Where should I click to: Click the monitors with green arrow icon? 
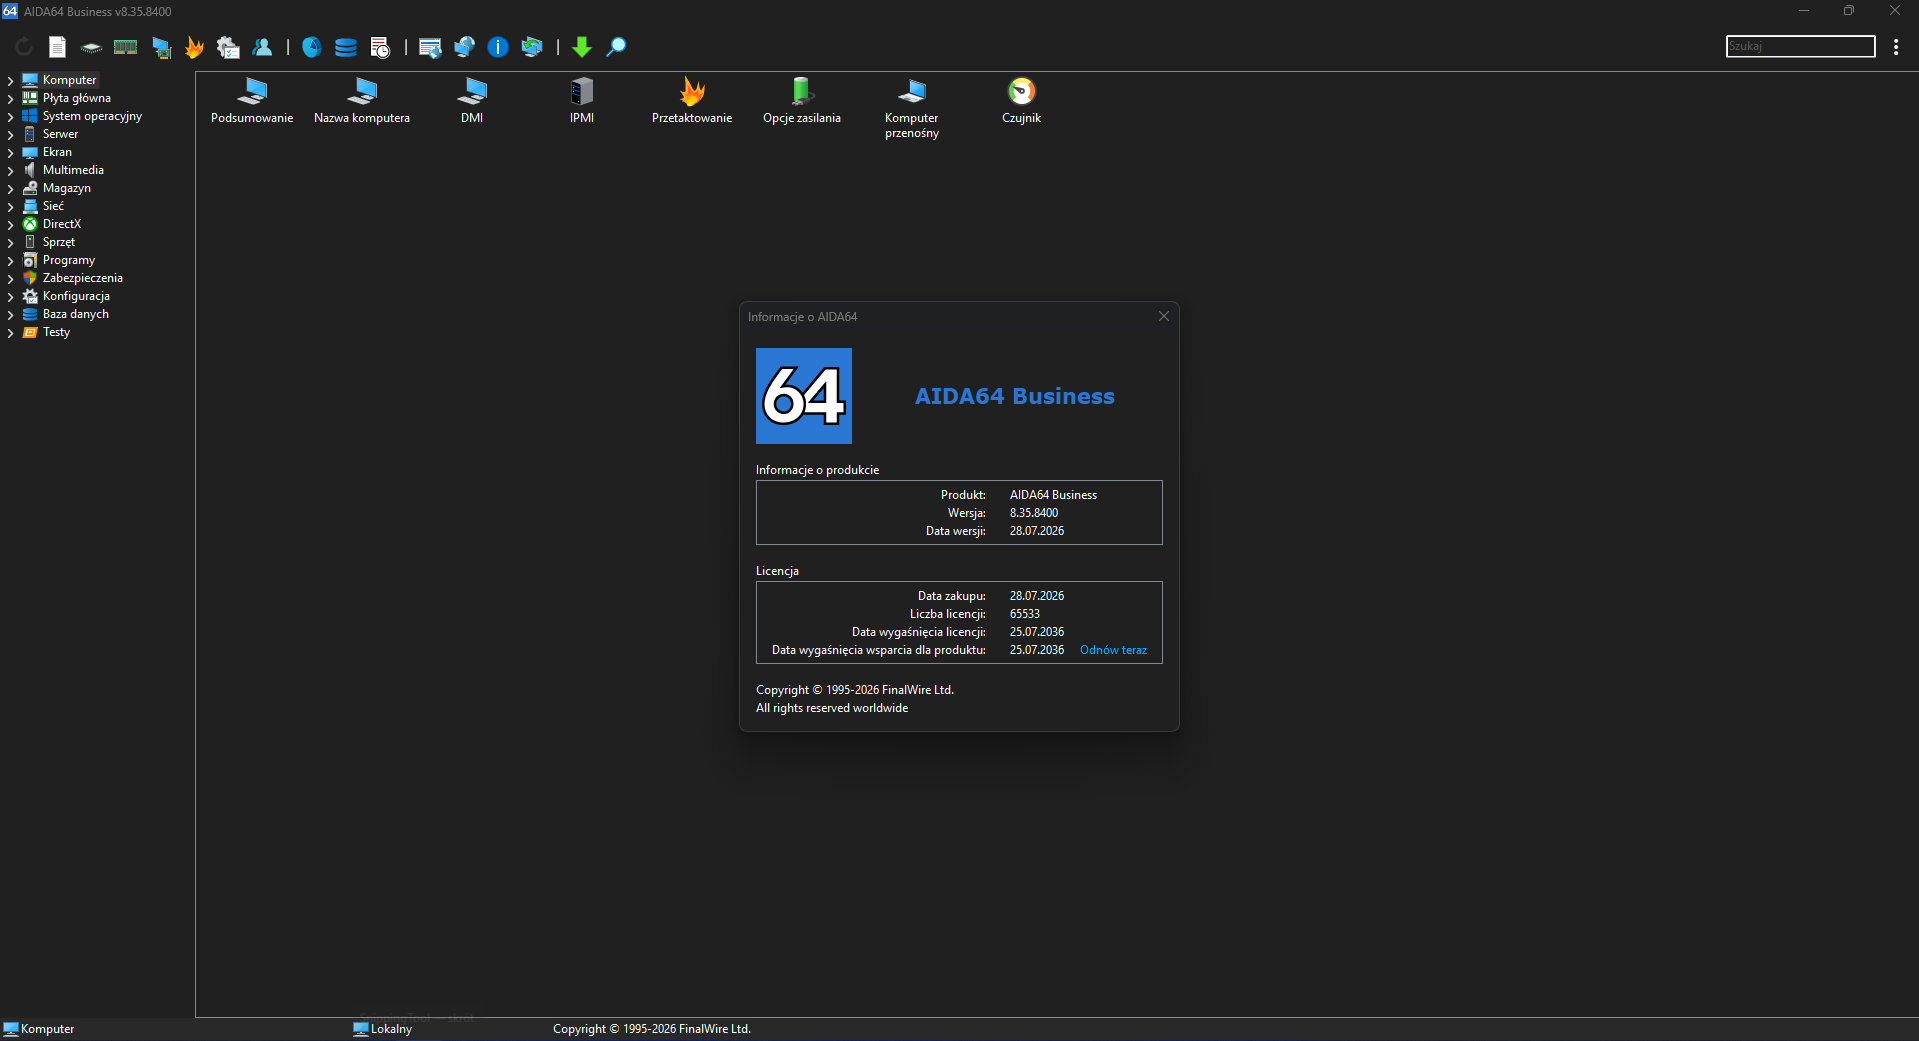tap(532, 47)
